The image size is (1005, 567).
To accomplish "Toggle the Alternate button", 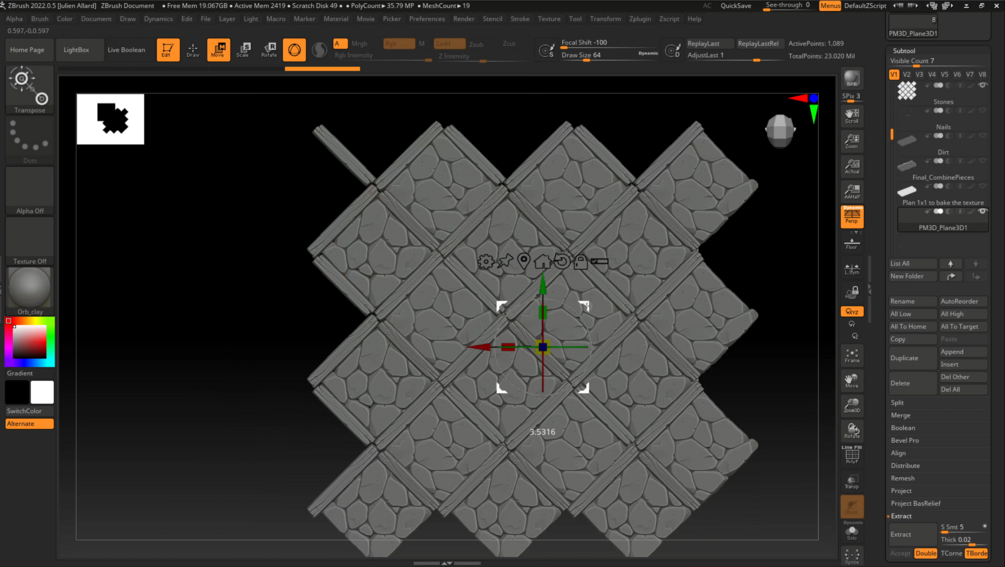I will coord(29,423).
